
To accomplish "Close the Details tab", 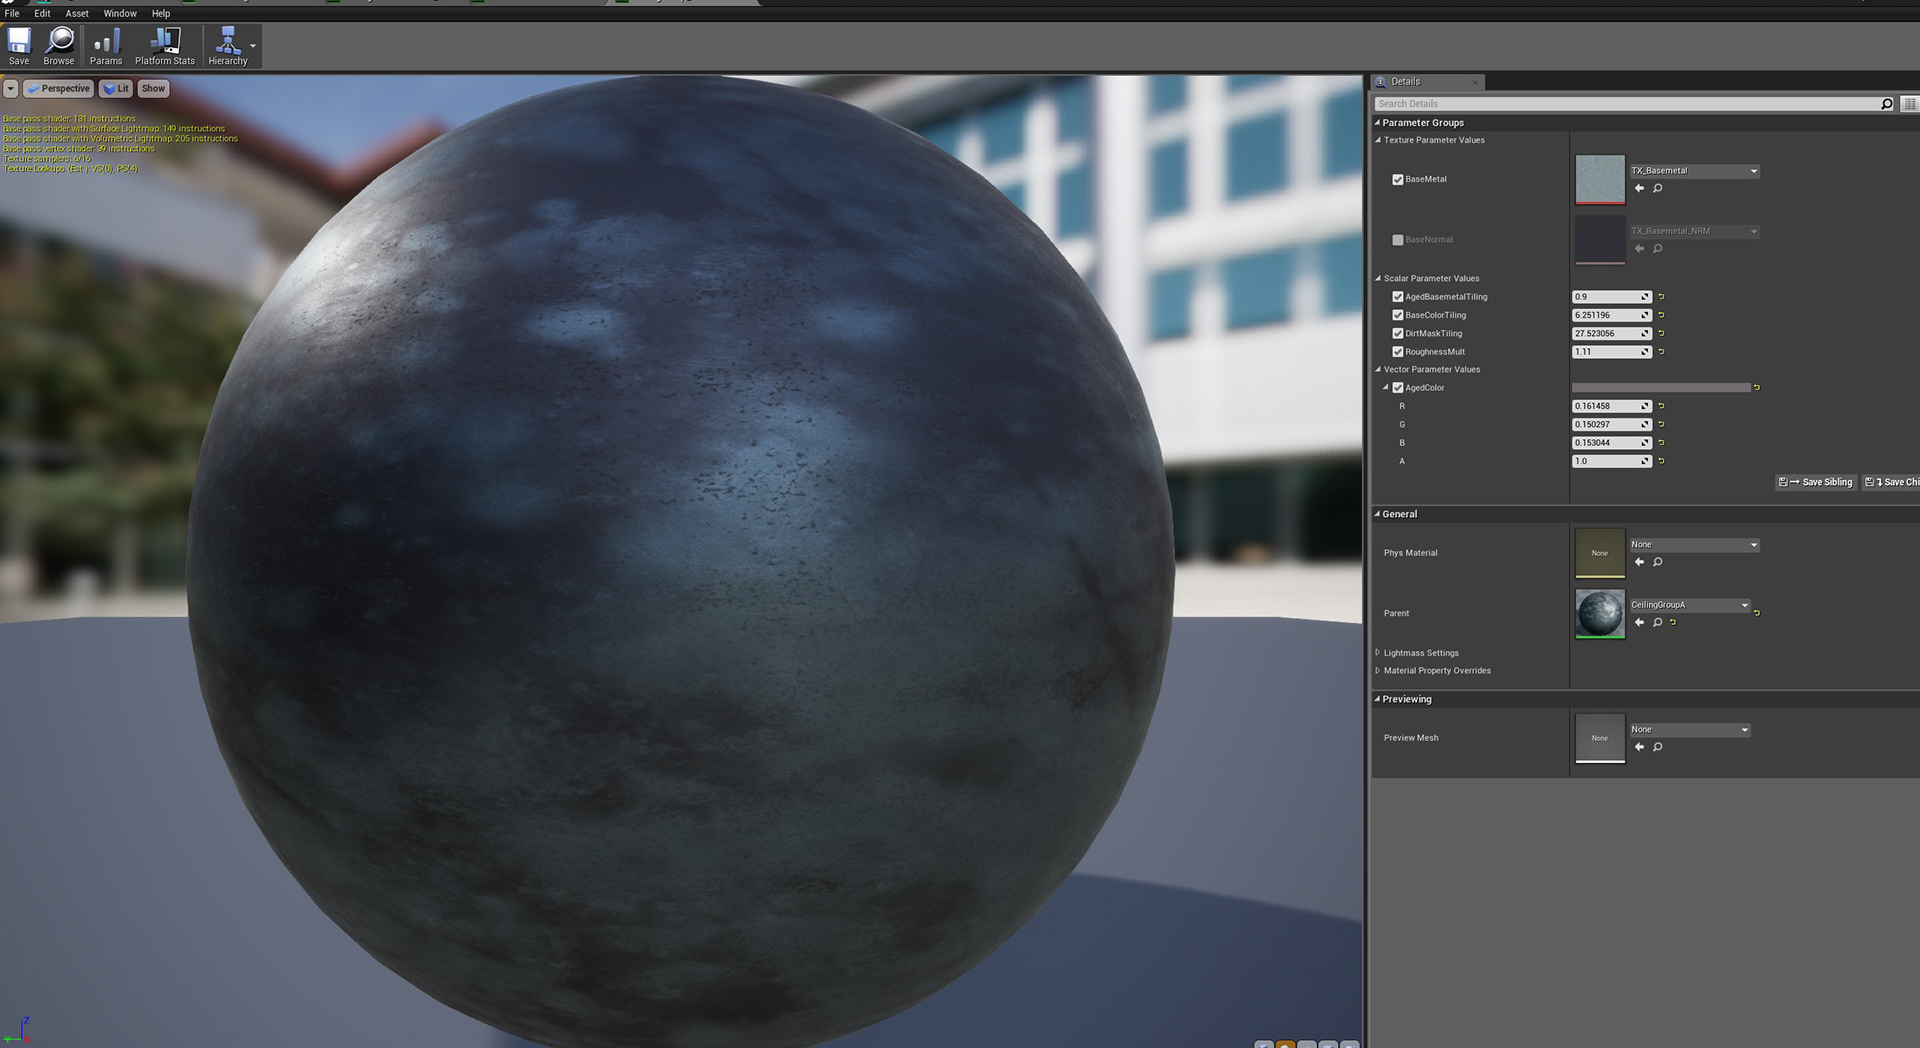I will 1475,82.
